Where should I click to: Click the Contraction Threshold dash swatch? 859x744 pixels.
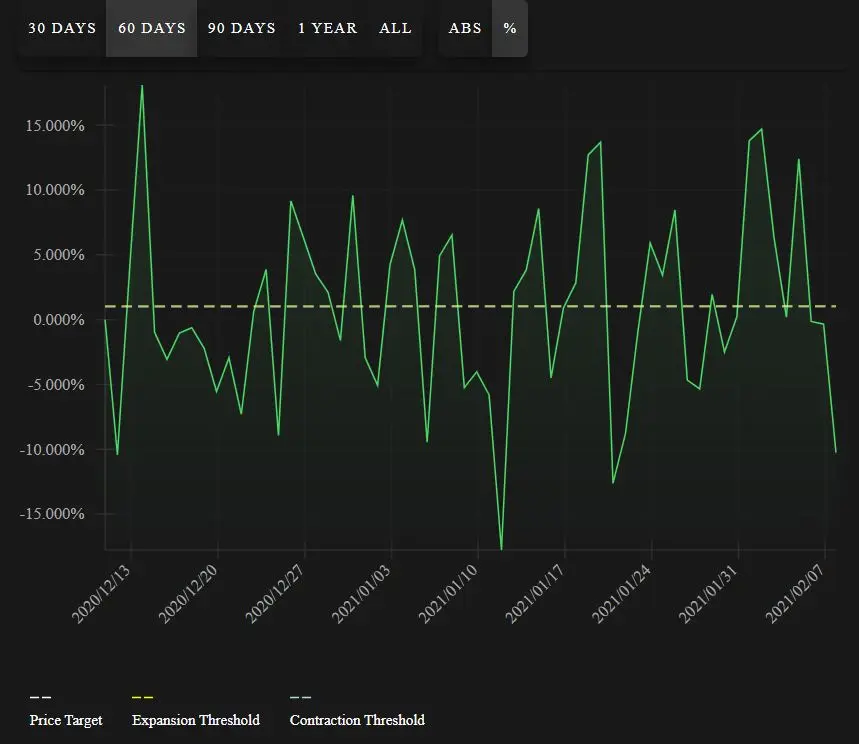300,697
